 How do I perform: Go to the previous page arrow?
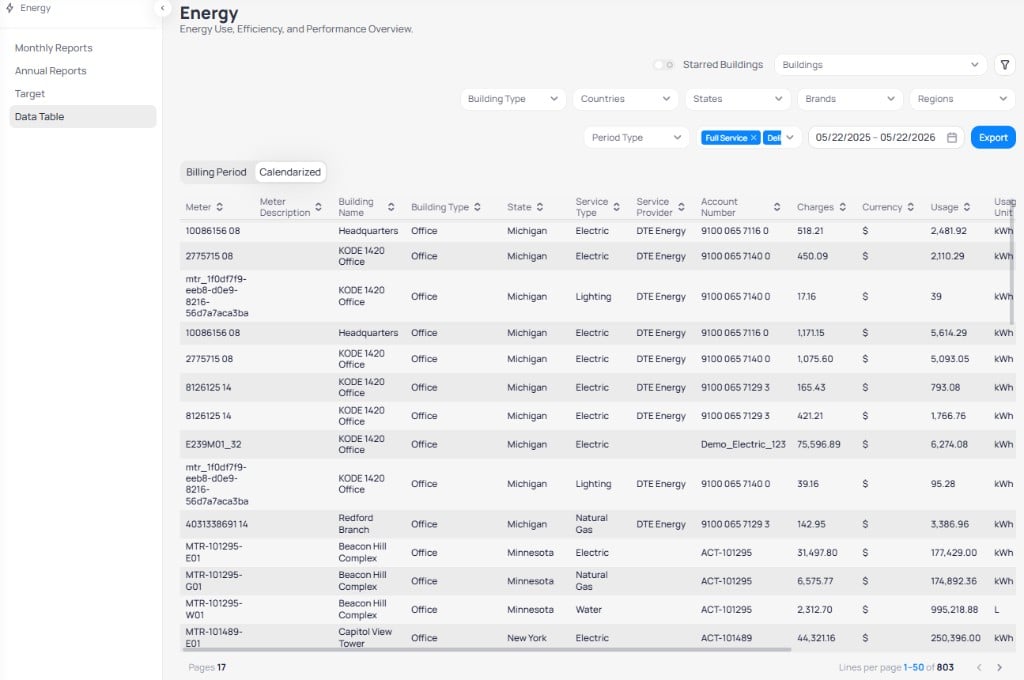[979, 668]
